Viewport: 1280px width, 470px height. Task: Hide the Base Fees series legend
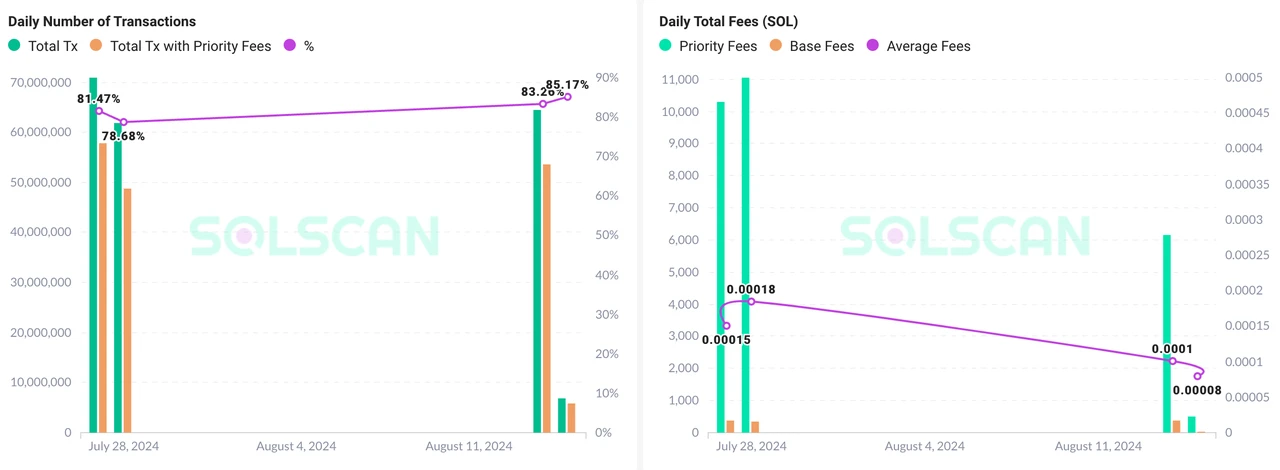(822, 46)
